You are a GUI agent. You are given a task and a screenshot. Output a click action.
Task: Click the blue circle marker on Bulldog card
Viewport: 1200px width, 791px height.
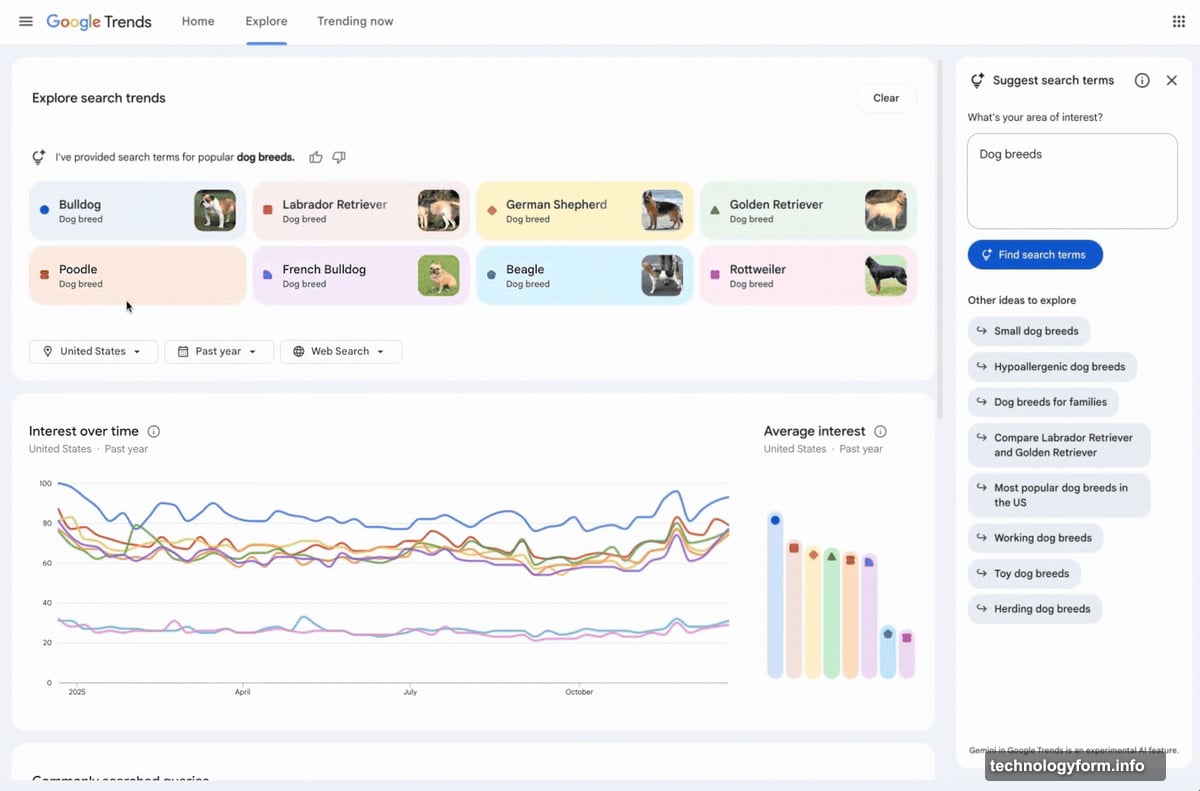(44, 210)
